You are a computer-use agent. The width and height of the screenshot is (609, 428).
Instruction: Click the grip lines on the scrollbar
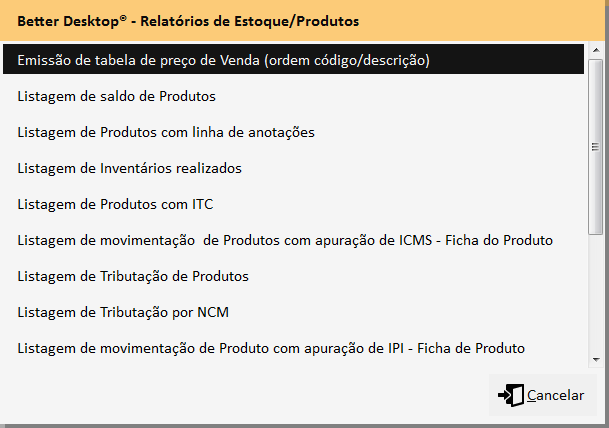click(595, 145)
